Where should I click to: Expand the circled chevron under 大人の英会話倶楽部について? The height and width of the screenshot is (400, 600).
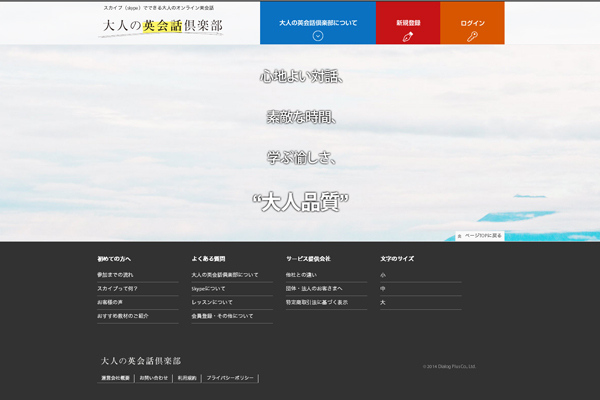coord(318,36)
